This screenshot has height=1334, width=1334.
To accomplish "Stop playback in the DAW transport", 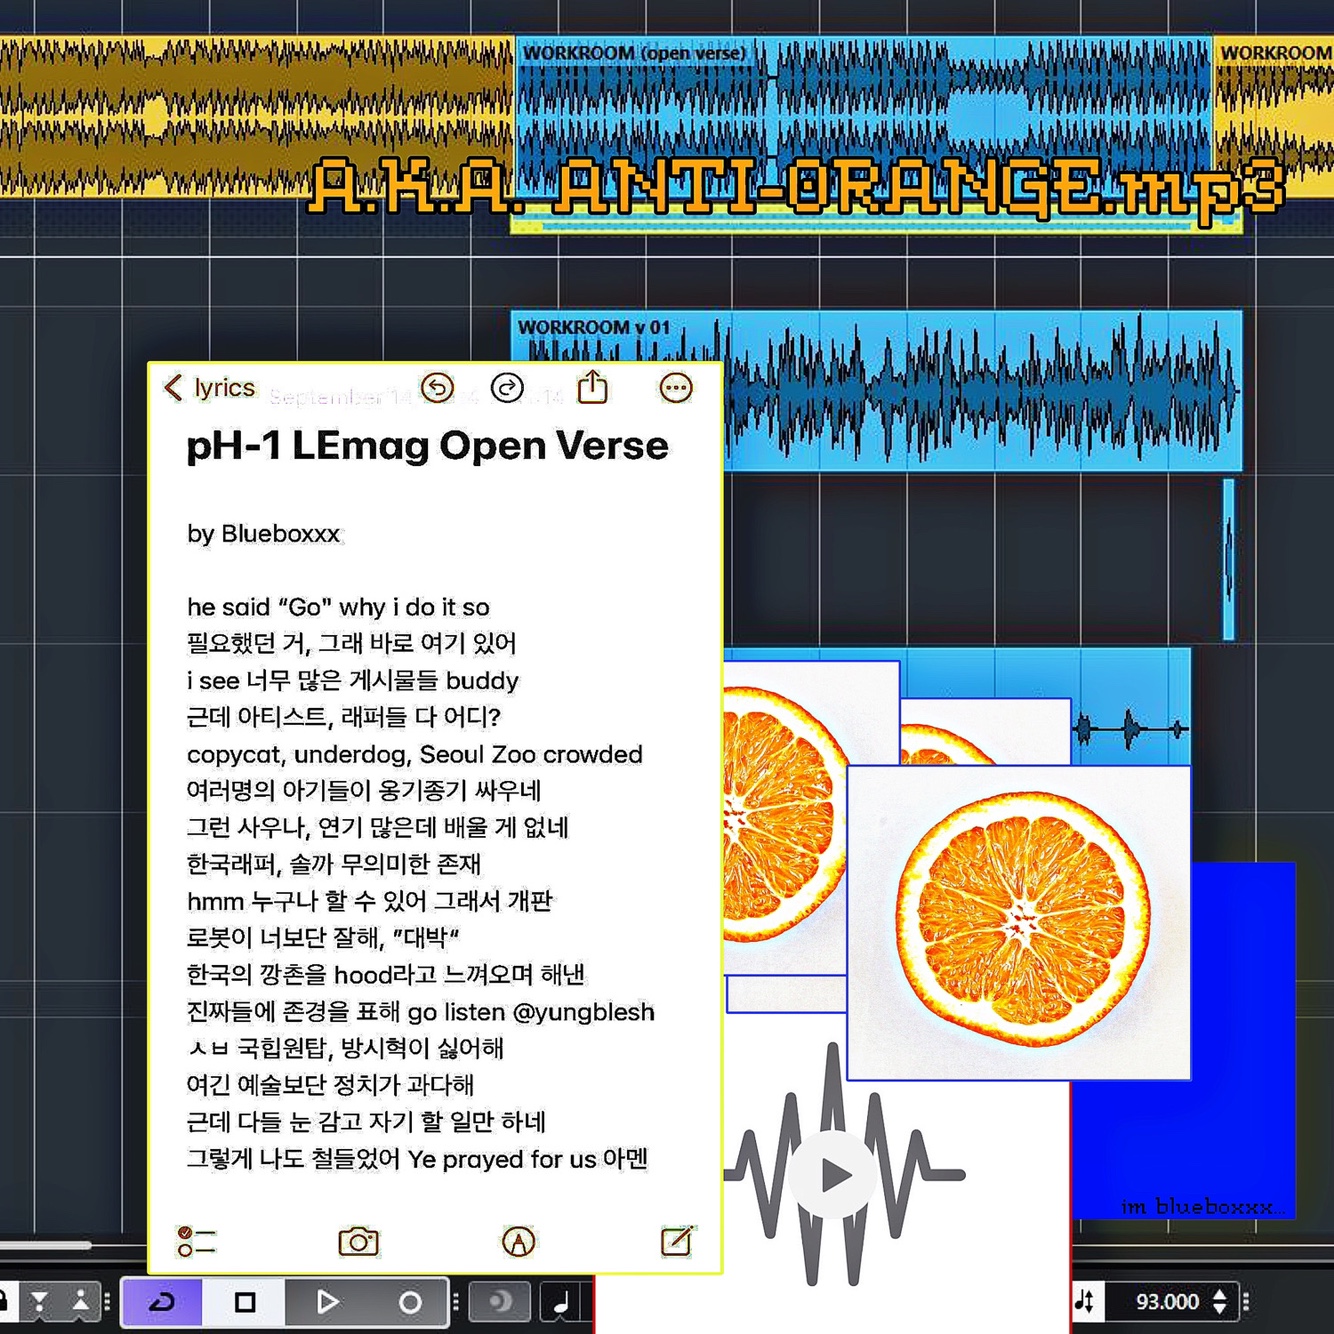I will tap(245, 1302).
